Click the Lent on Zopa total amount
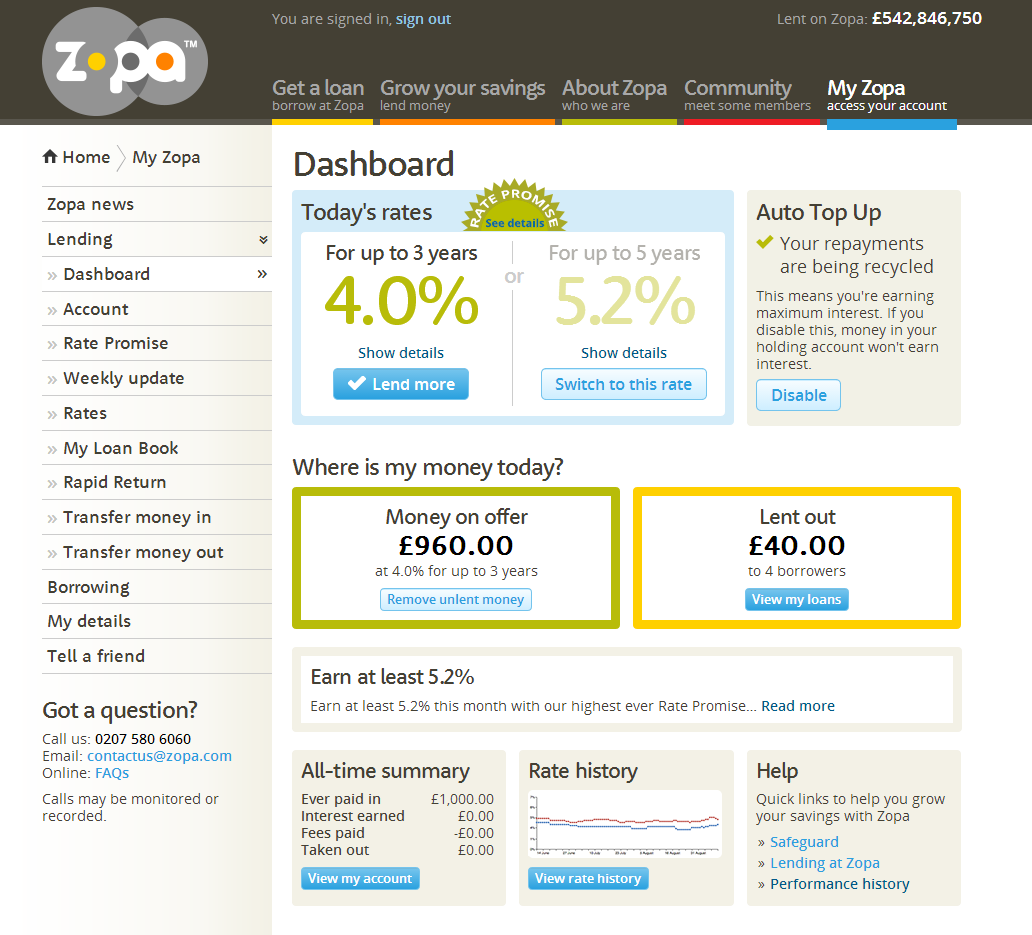1032x935 pixels. pos(927,18)
